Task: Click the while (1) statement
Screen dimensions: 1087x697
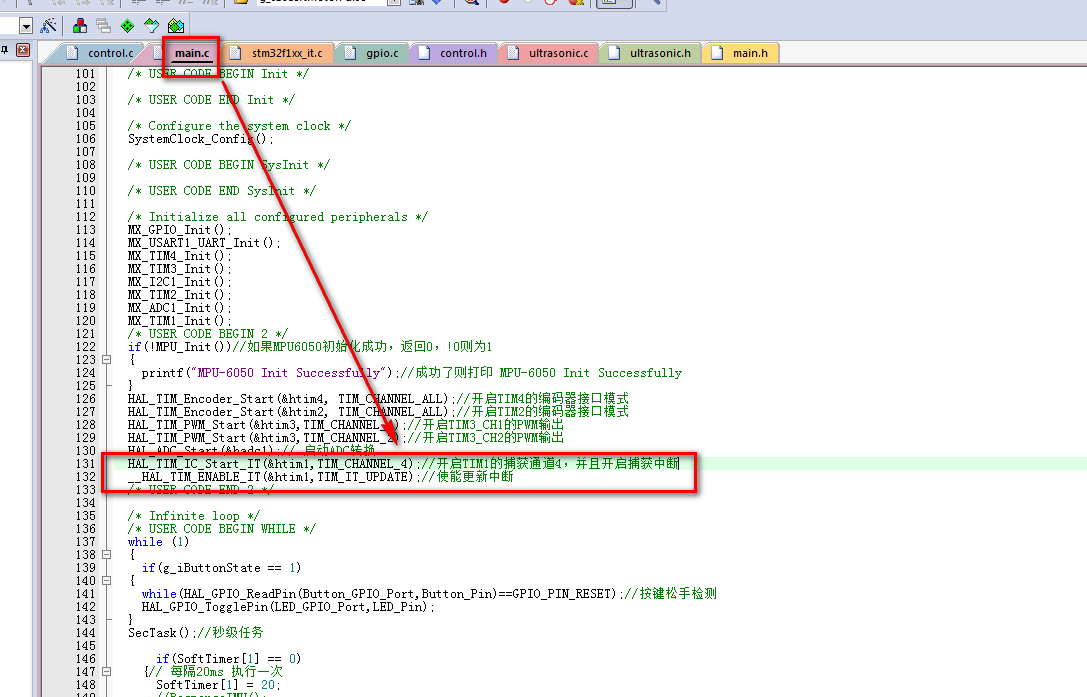Action: [158, 542]
